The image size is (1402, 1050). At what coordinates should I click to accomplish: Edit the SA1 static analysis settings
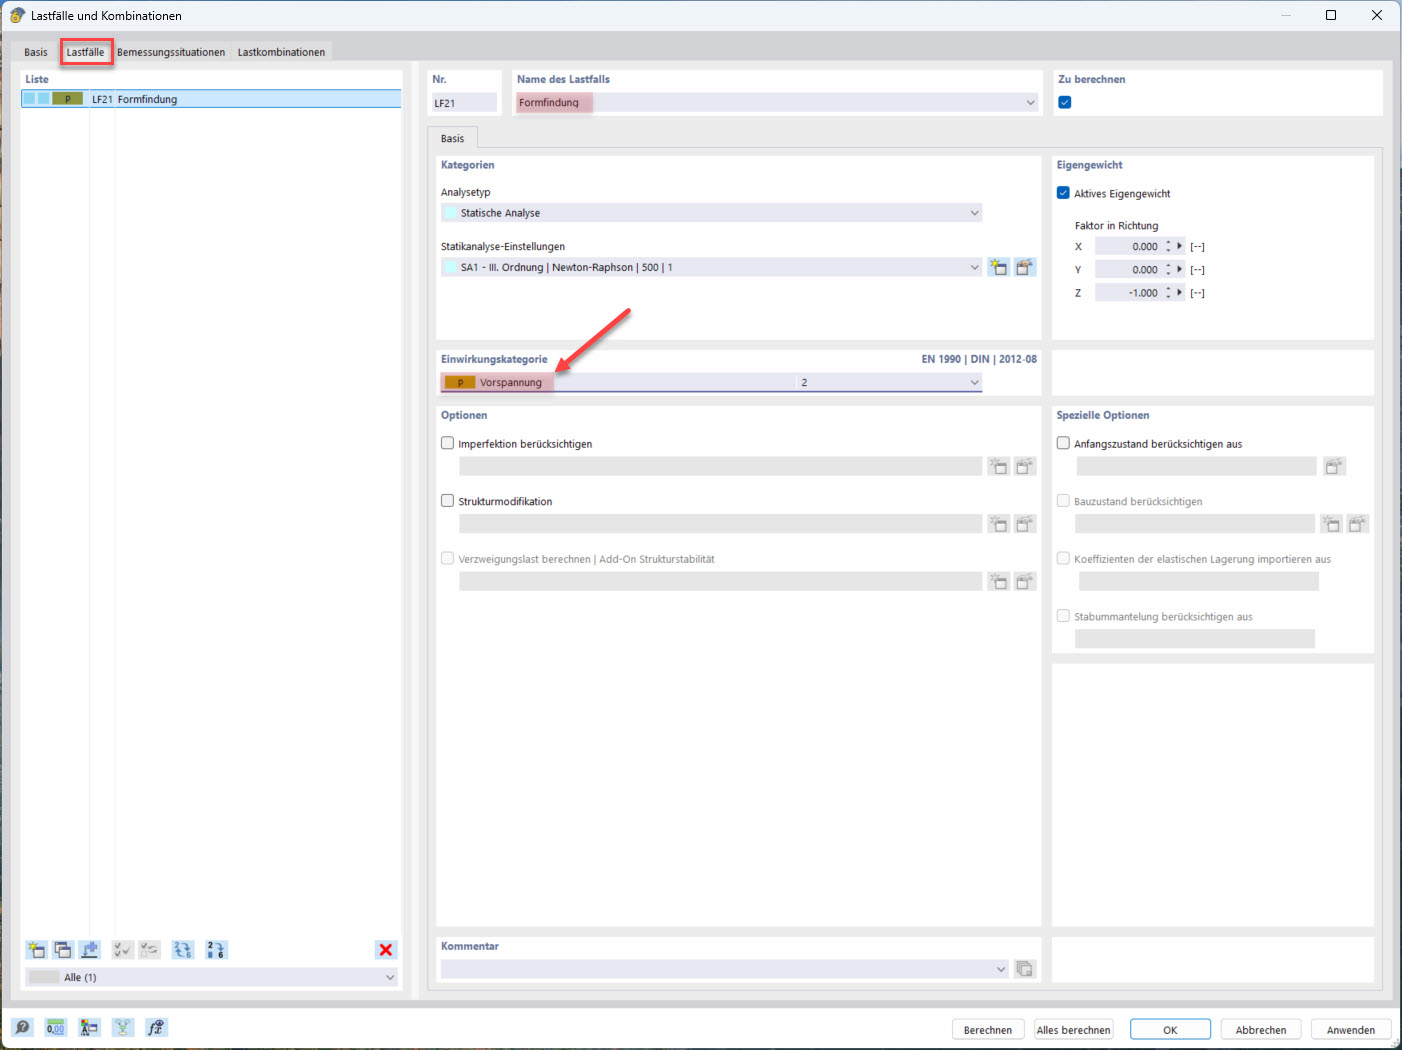1025,267
